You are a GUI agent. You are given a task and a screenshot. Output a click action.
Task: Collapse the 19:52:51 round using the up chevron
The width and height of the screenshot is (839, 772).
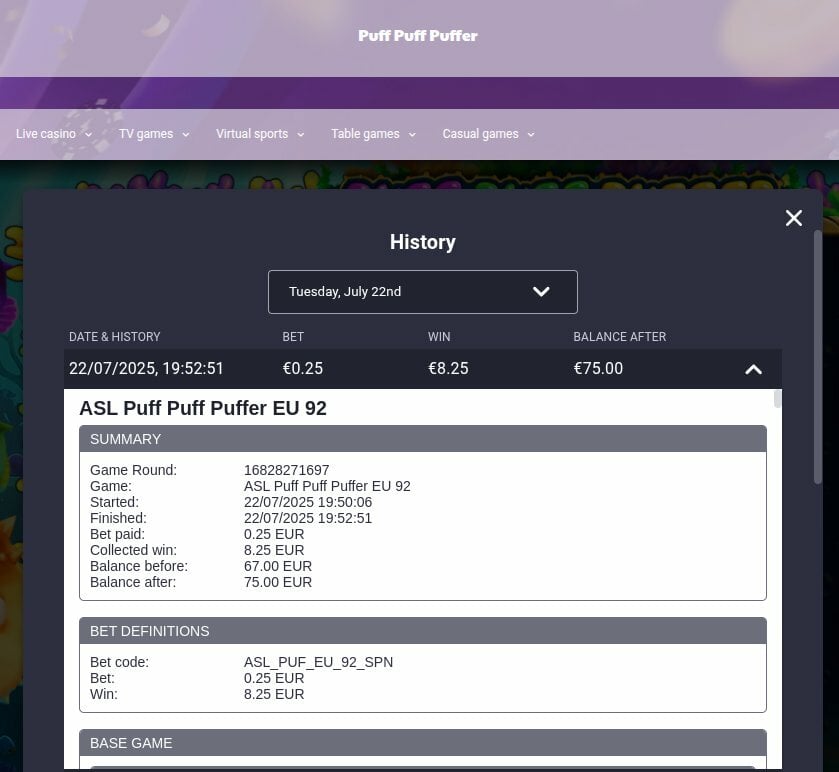click(753, 369)
